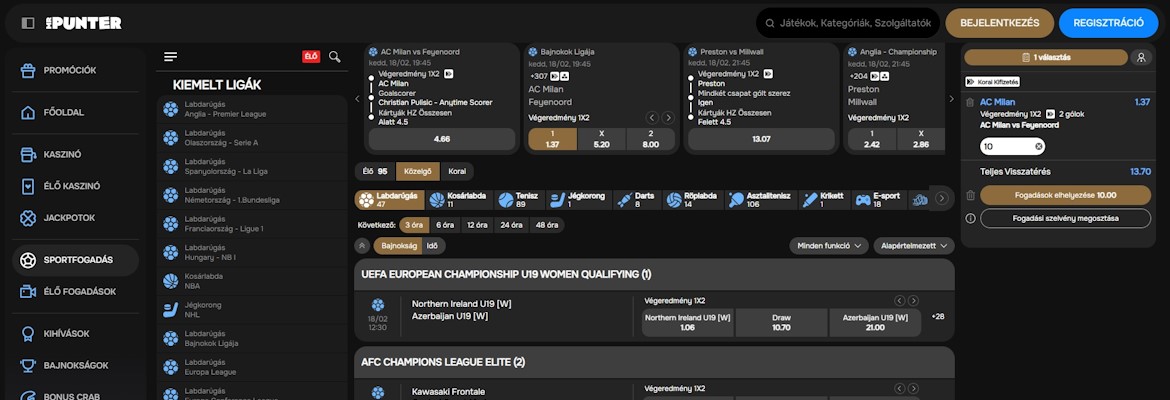The height and width of the screenshot is (400, 1170).
Task: Select the E-sport filter
Action: click(878, 200)
